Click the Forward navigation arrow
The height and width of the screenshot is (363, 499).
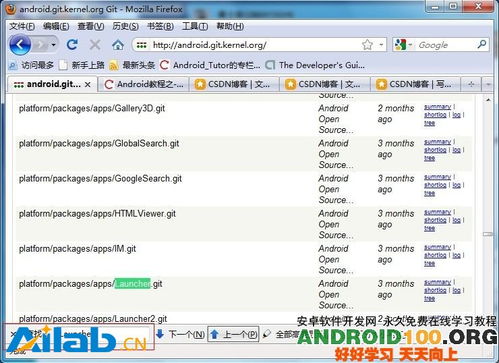(41, 45)
